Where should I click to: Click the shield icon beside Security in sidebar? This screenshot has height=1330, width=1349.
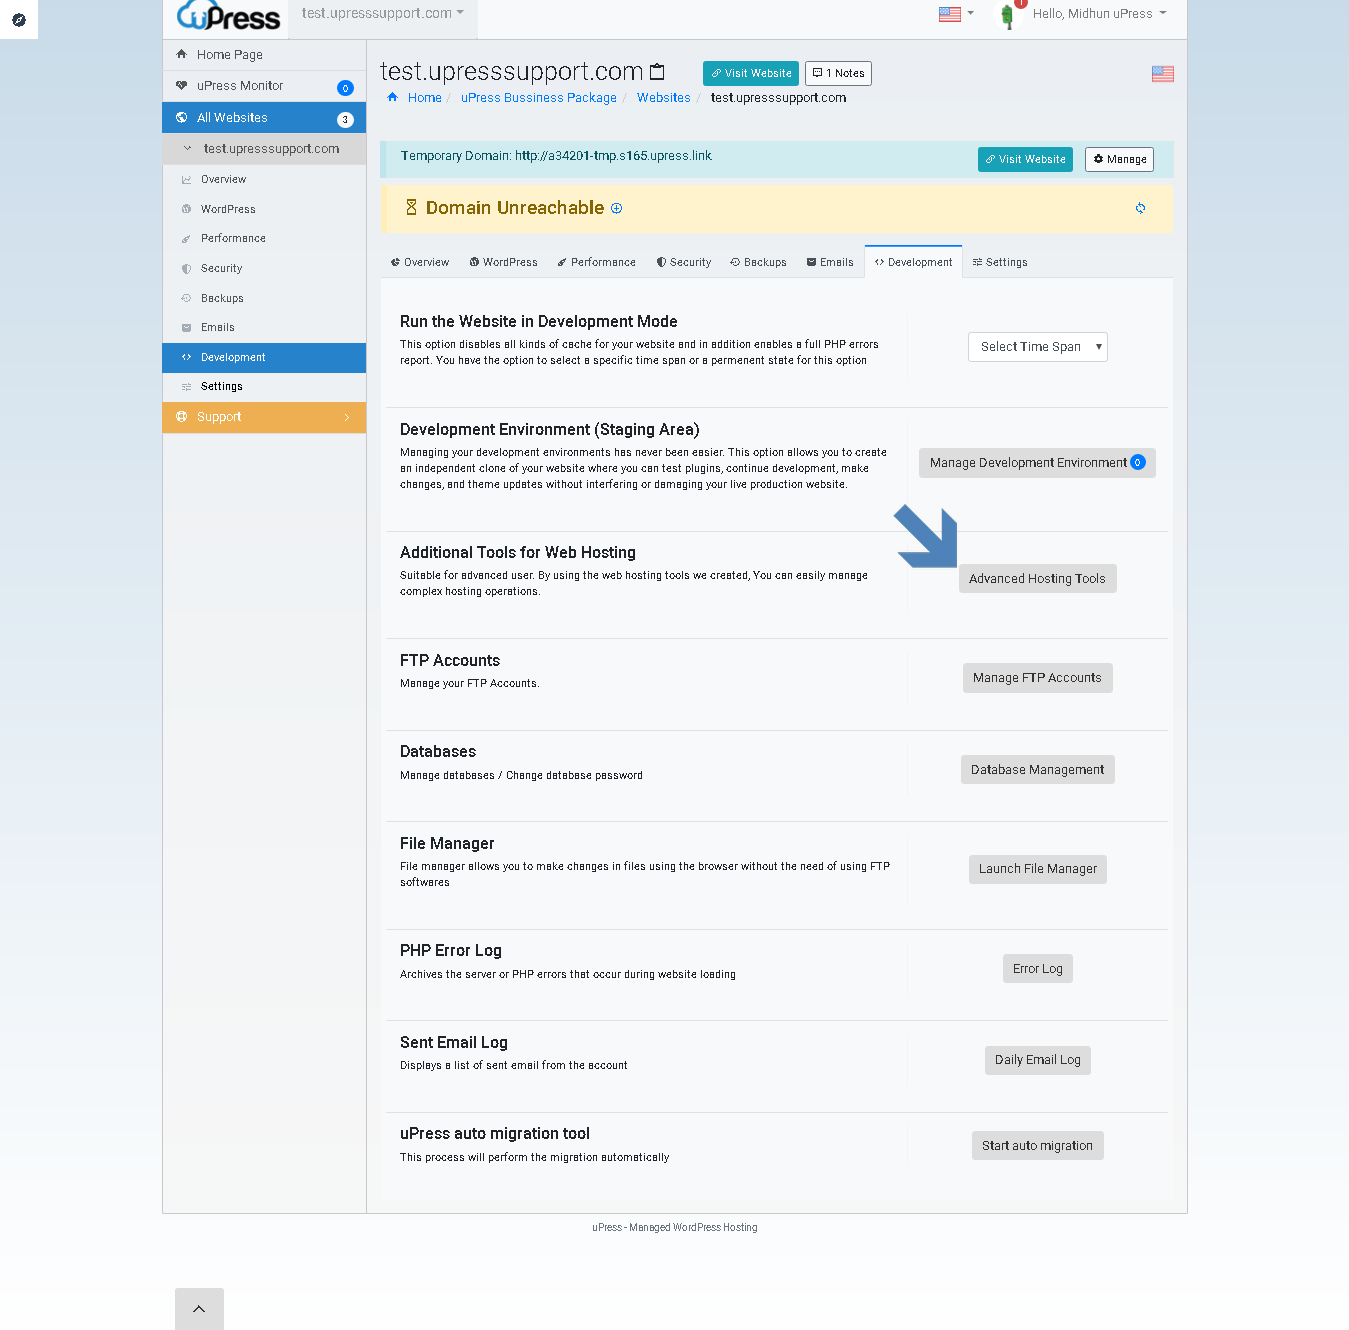coord(186,269)
